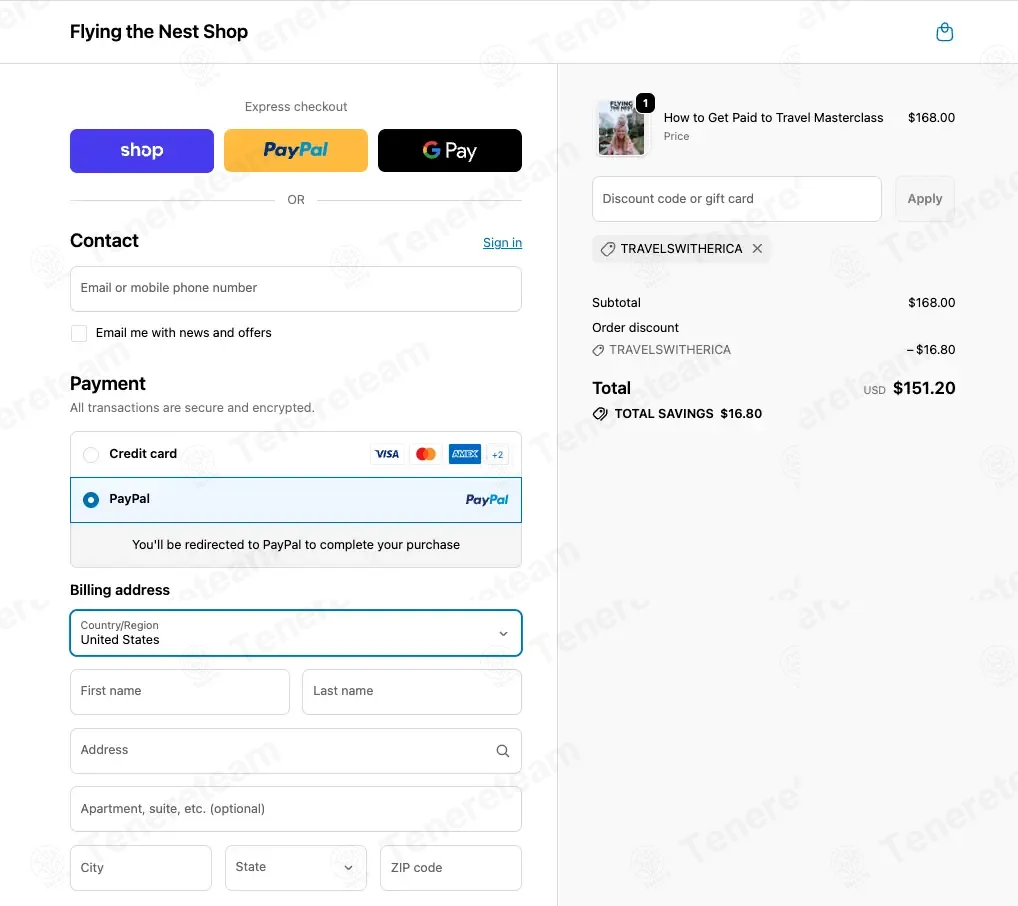Show the +2 more card types badge

point(497,455)
